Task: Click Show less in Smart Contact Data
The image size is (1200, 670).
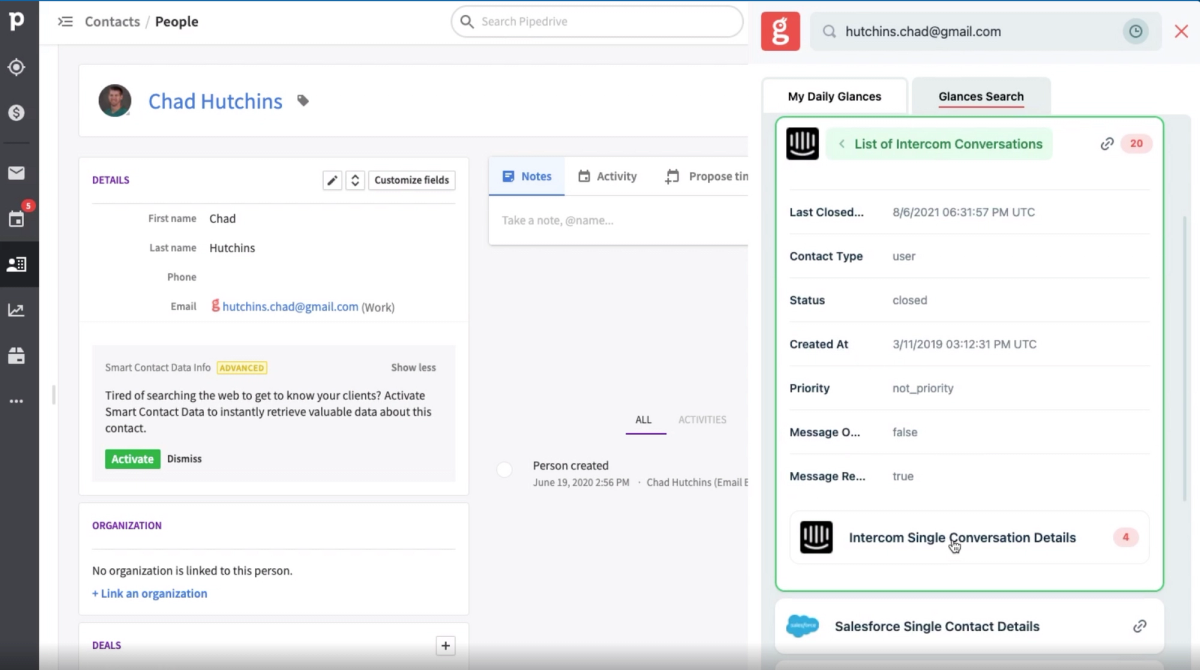Action: 413,368
